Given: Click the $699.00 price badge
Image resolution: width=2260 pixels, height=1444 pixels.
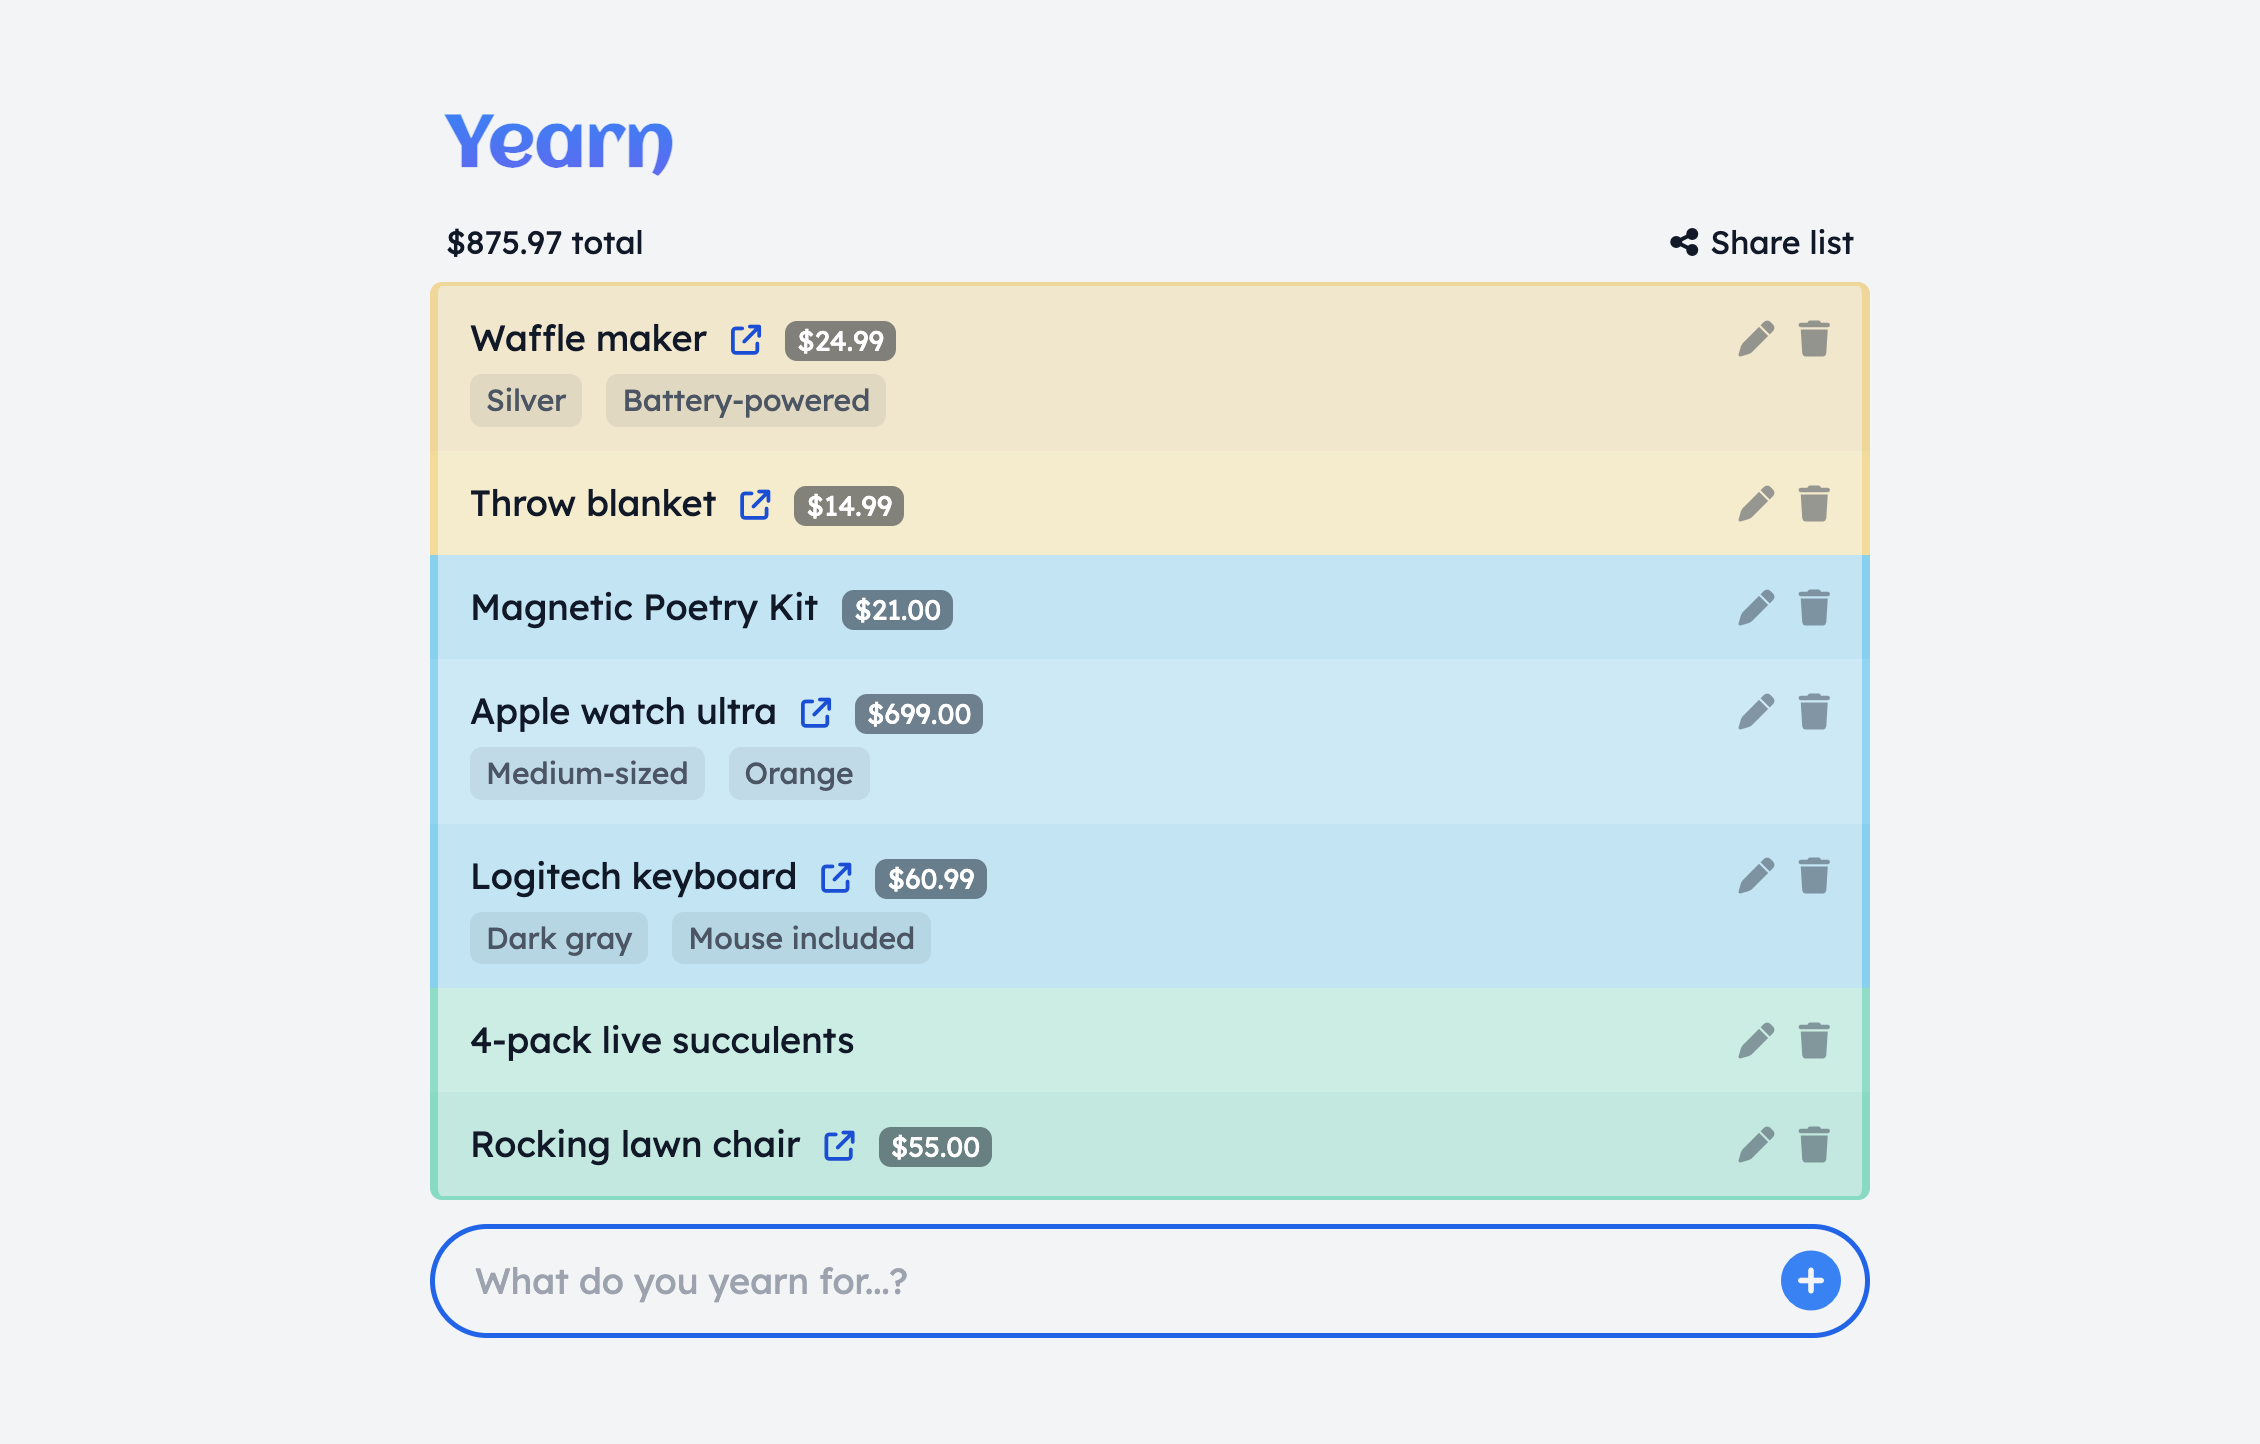Looking at the screenshot, I should click(918, 714).
